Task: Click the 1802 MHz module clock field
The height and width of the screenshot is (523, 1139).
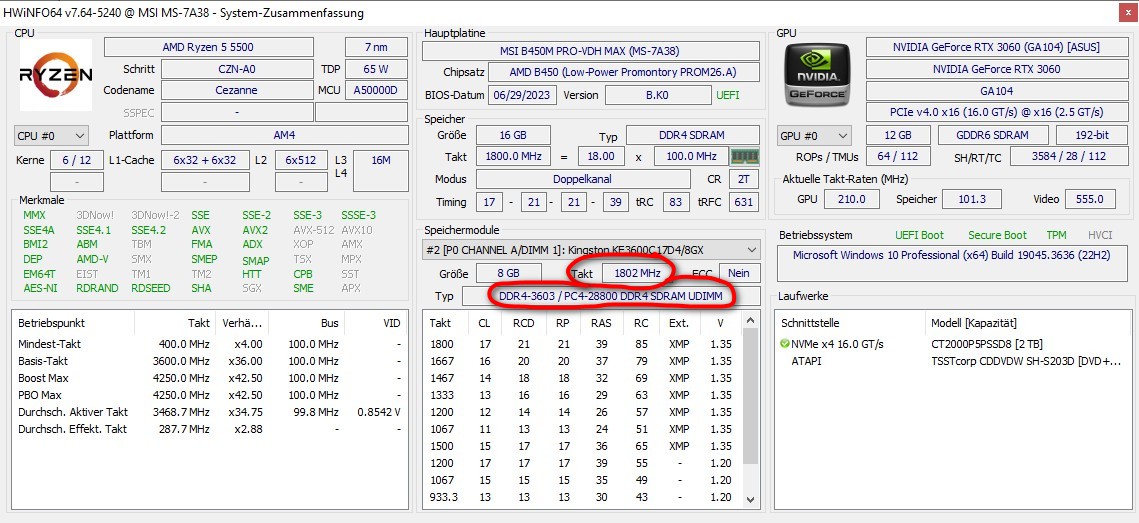Action: [x=636, y=273]
